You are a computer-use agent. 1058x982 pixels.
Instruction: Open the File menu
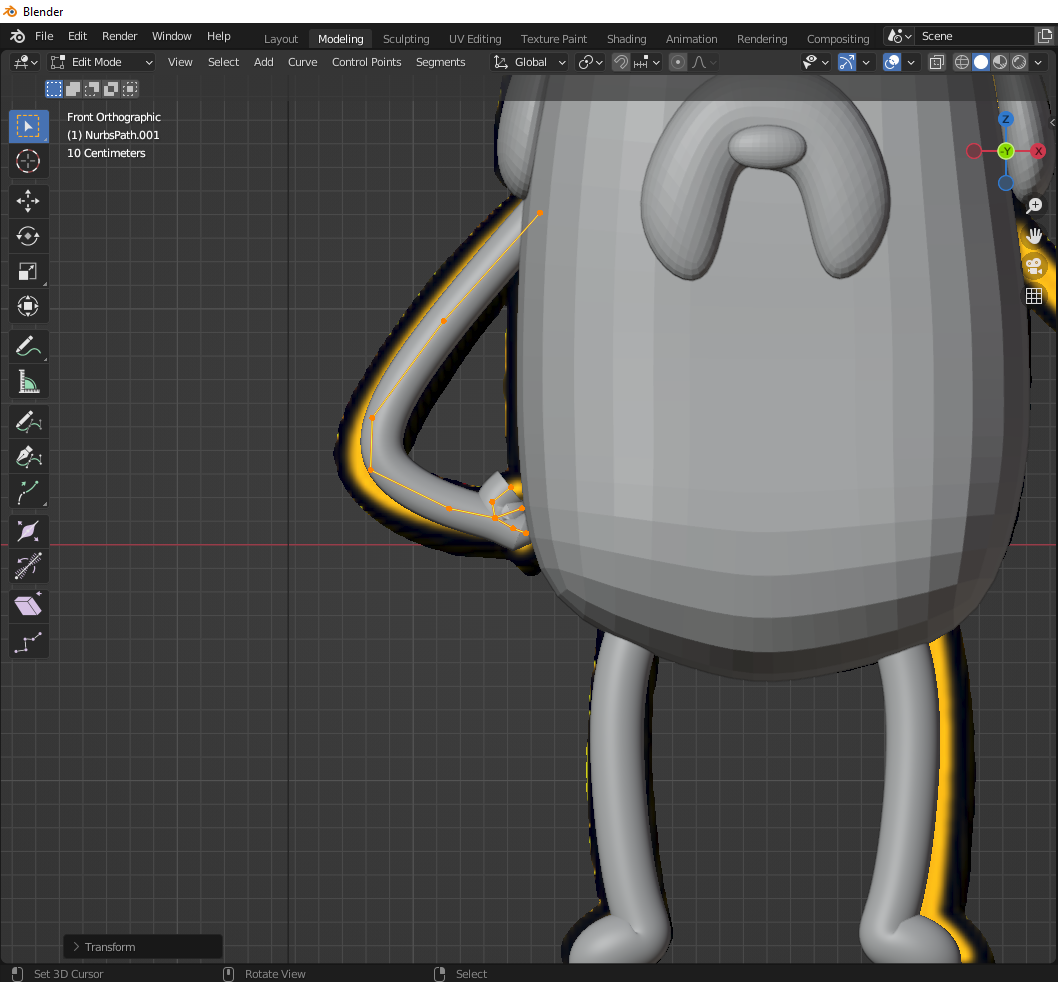pyautogui.click(x=44, y=36)
